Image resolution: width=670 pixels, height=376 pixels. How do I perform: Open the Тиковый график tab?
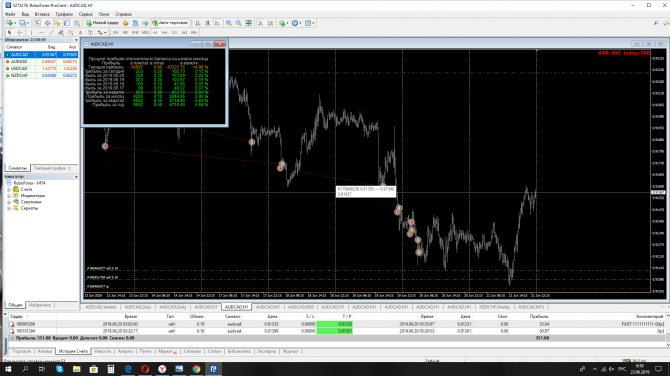pyautogui.click(x=50, y=168)
